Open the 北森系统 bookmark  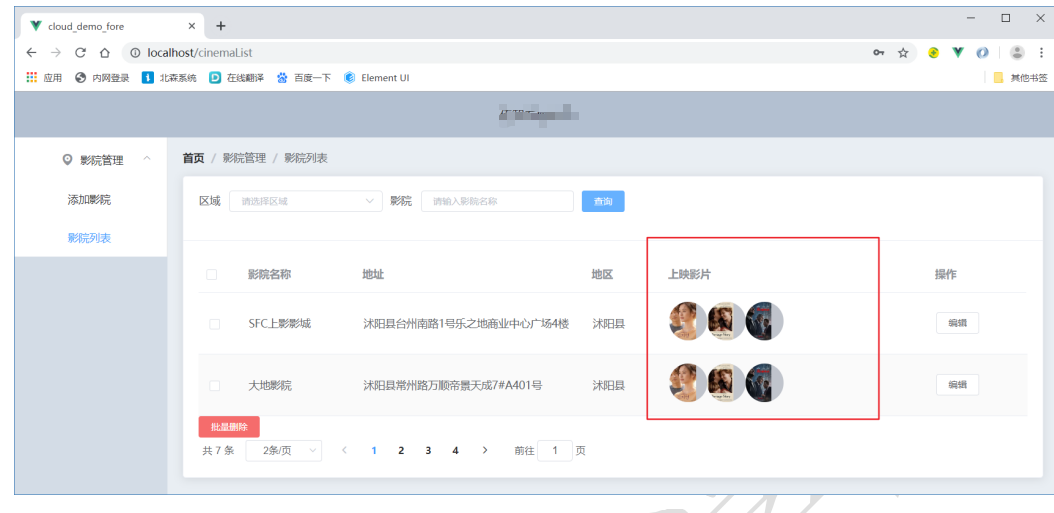[x=169, y=78]
